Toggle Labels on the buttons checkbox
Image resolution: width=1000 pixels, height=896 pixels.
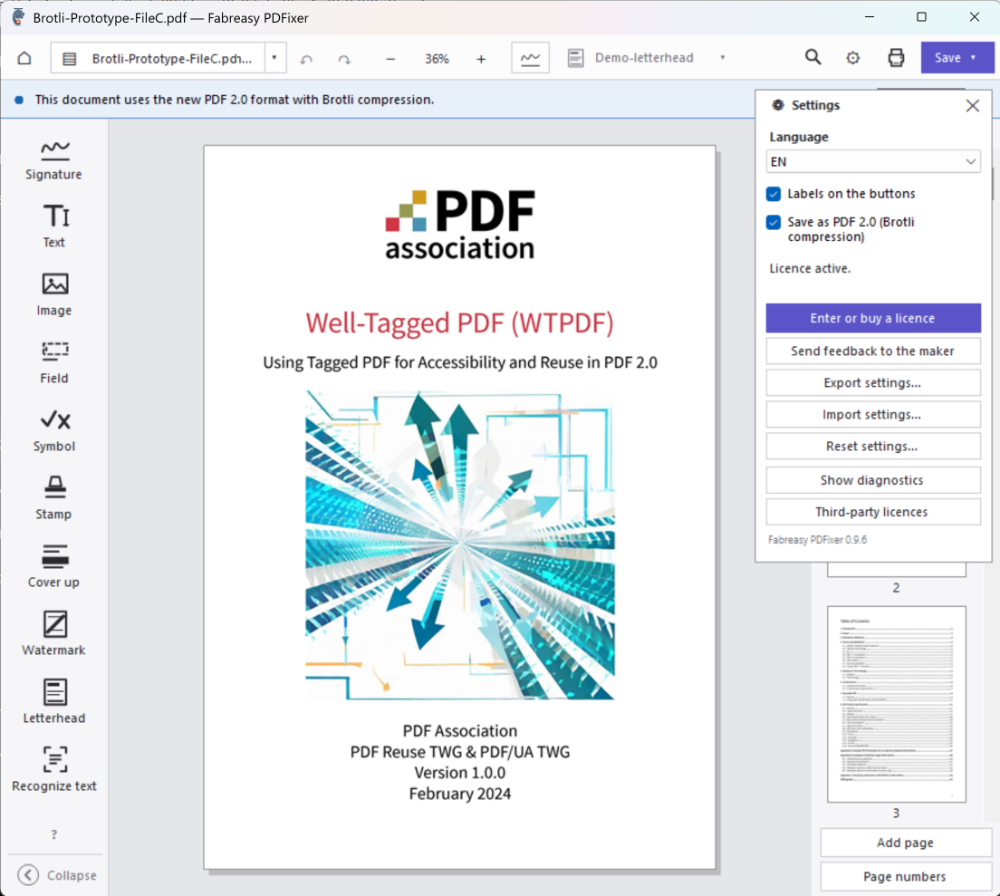(773, 194)
